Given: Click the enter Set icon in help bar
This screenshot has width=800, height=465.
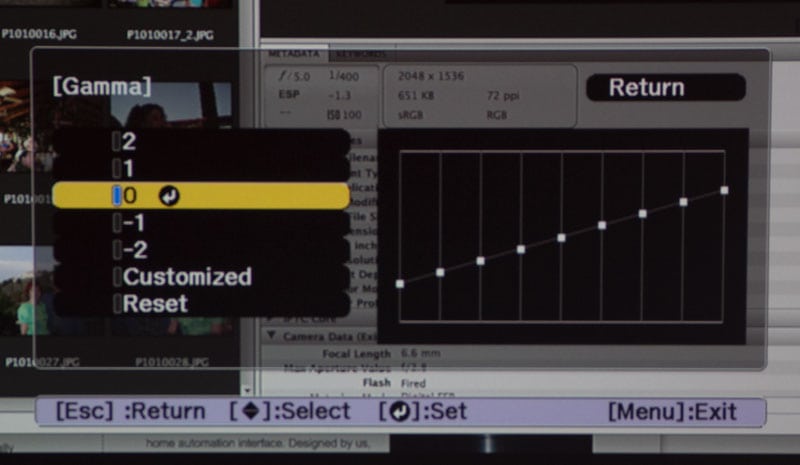Looking at the screenshot, I should [x=399, y=411].
